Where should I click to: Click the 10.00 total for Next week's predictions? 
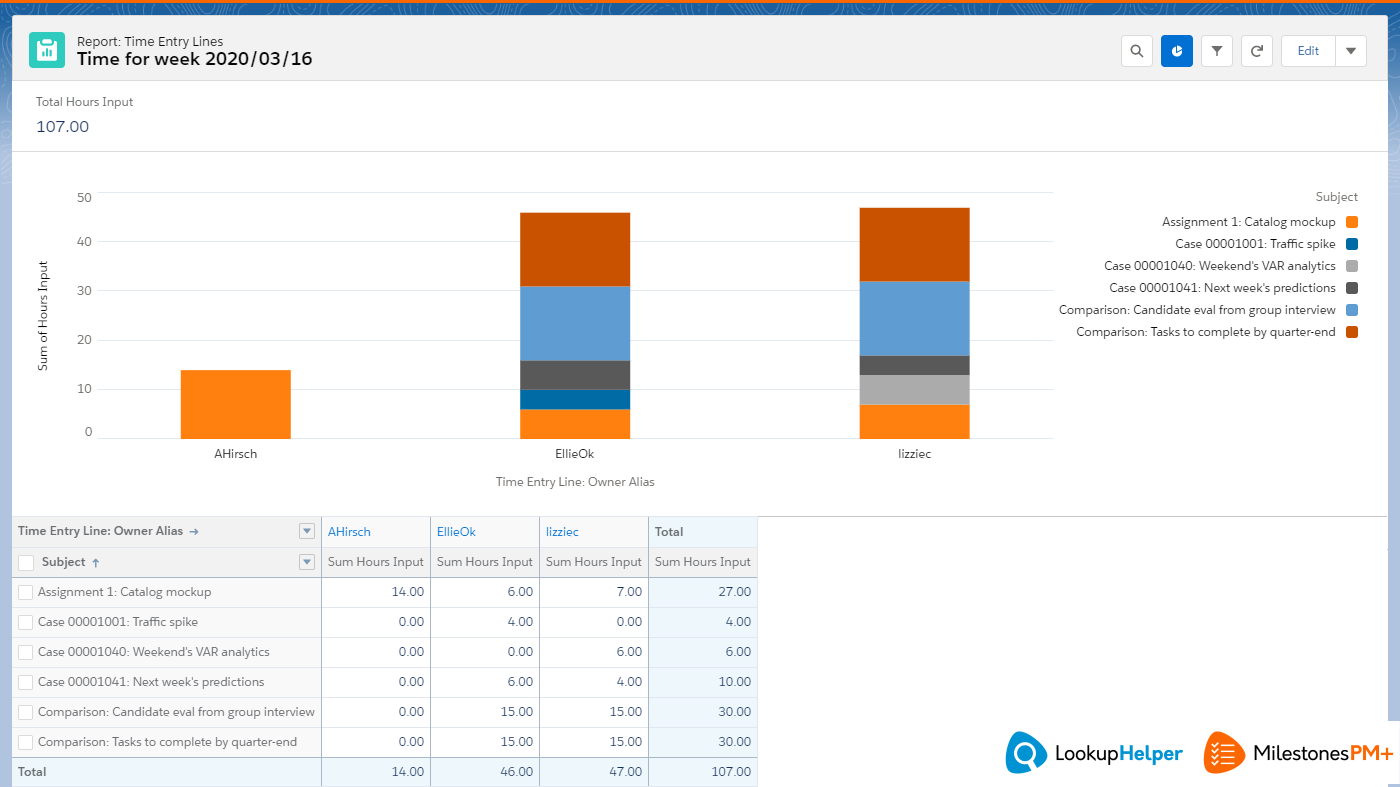tap(703, 682)
